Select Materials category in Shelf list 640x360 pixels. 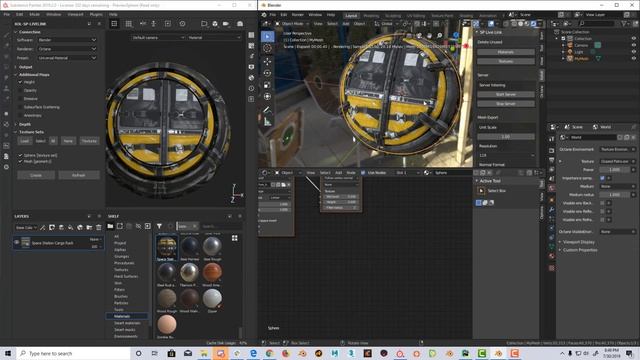tap(122, 316)
